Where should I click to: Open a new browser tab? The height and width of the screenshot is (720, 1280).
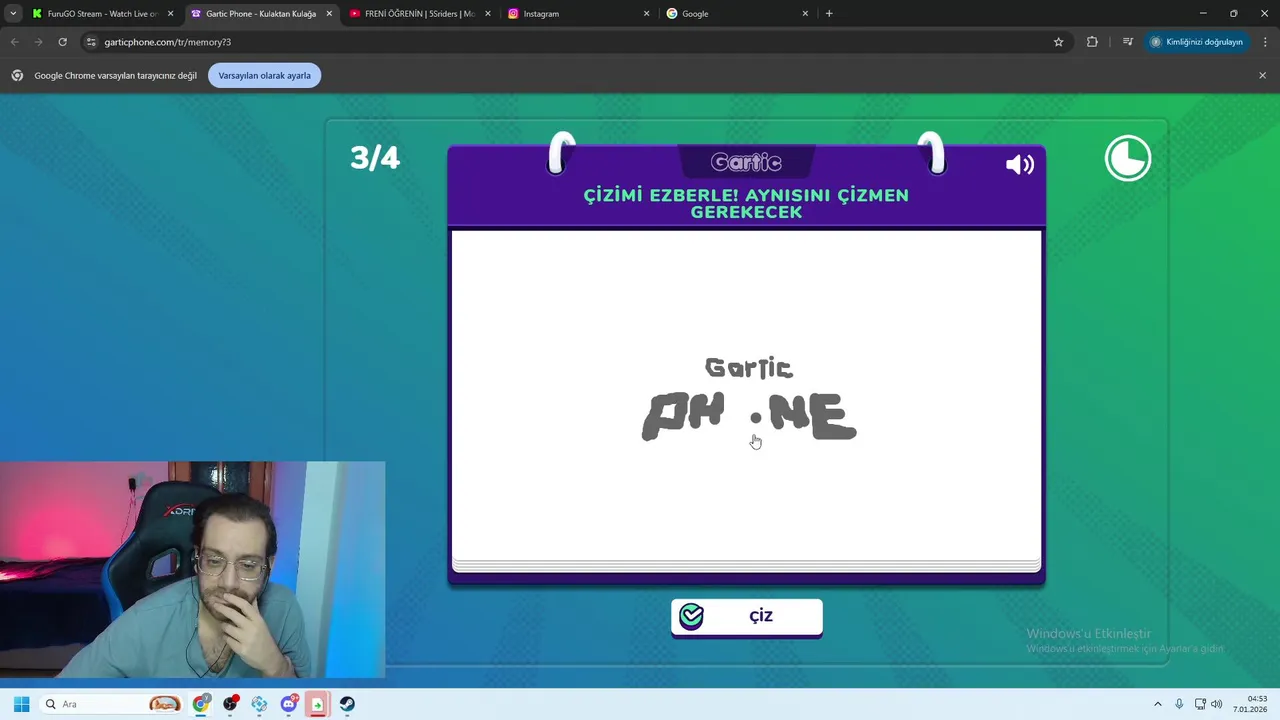(829, 14)
